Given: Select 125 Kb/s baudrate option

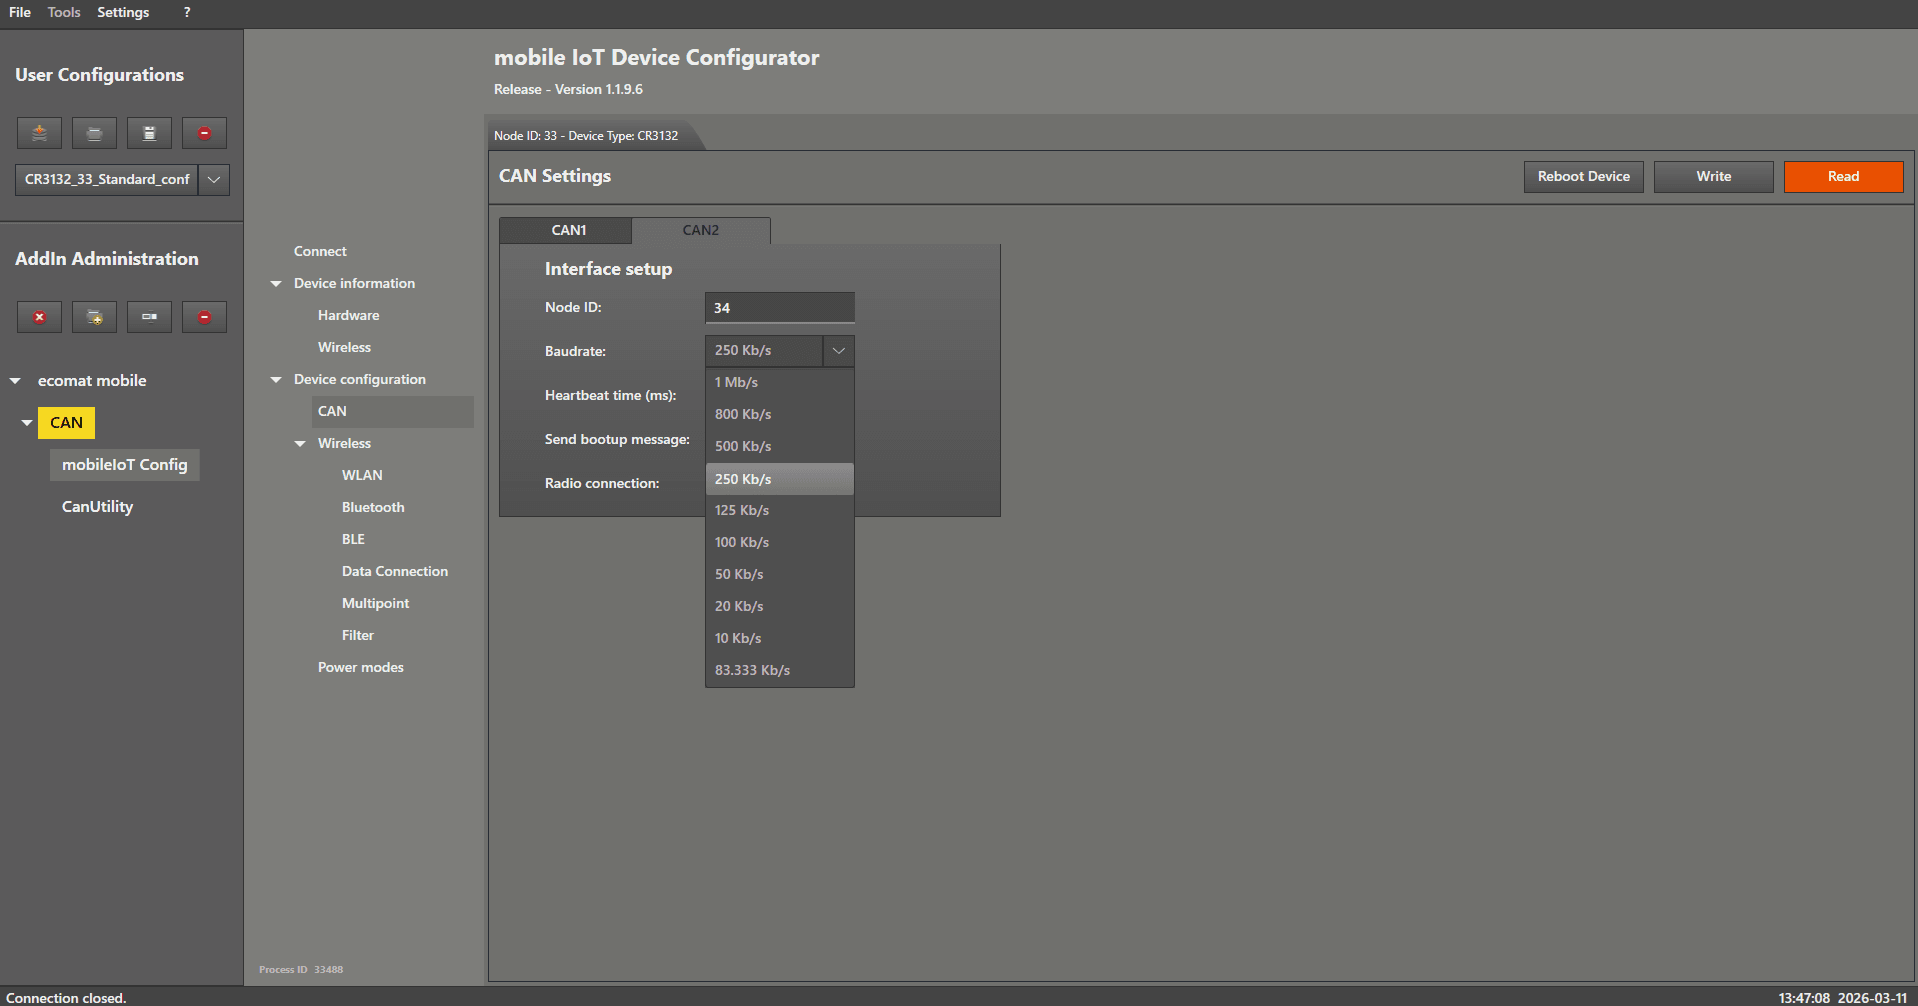Looking at the screenshot, I should tap(742, 510).
